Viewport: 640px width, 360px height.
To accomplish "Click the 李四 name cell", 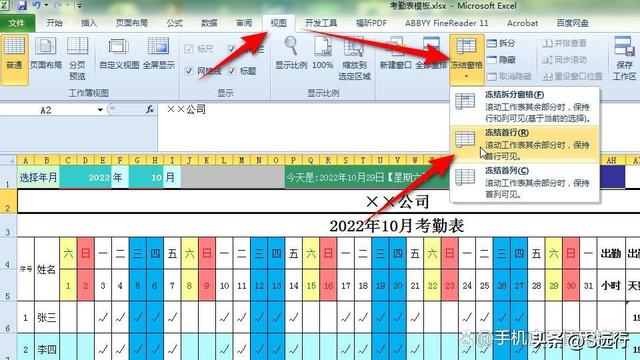I will 47,349.
